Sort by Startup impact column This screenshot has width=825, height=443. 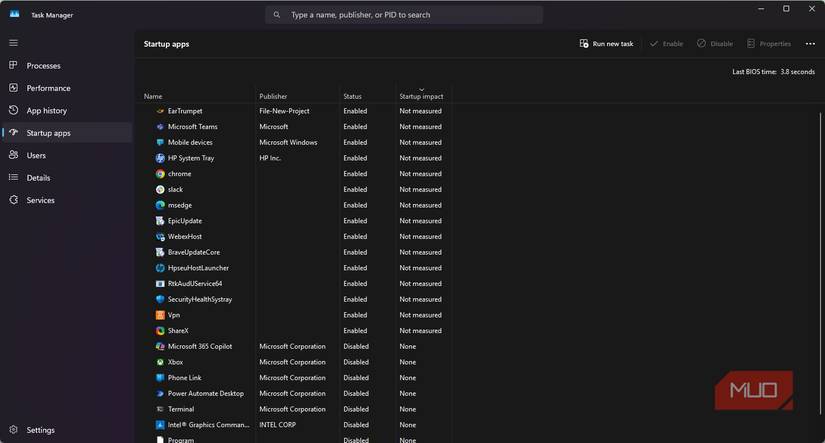pyautogui.click(x=421, y=96)
